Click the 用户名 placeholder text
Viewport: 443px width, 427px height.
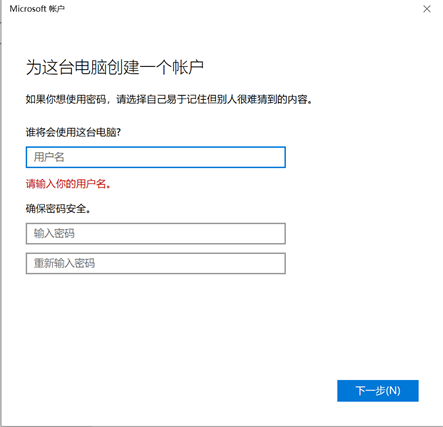[x=49, y=157]
